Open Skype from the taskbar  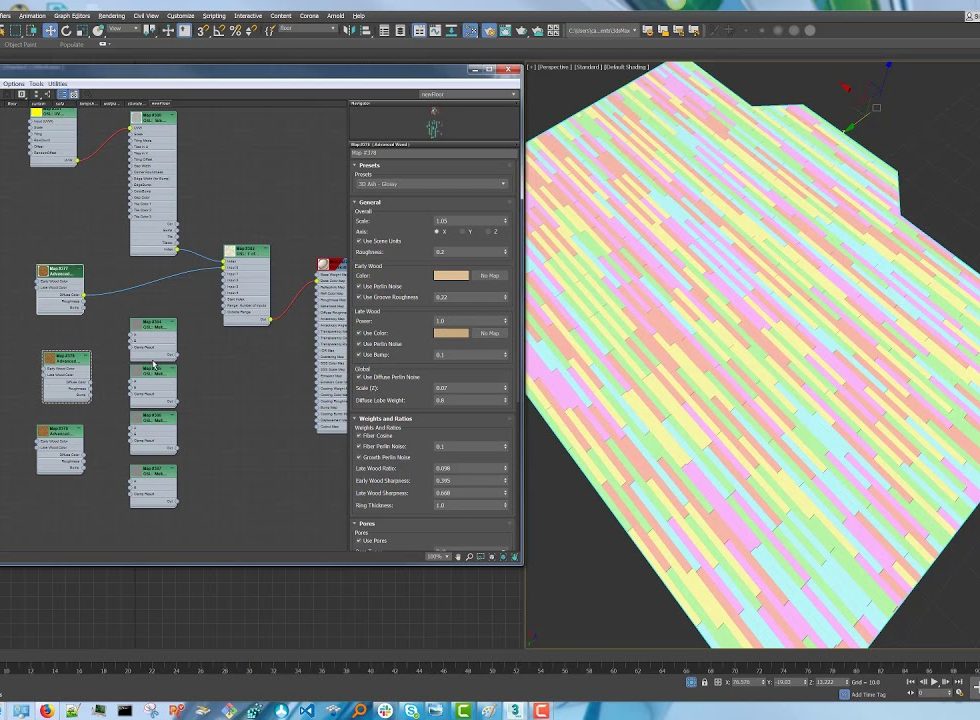[x=411, y=710]
